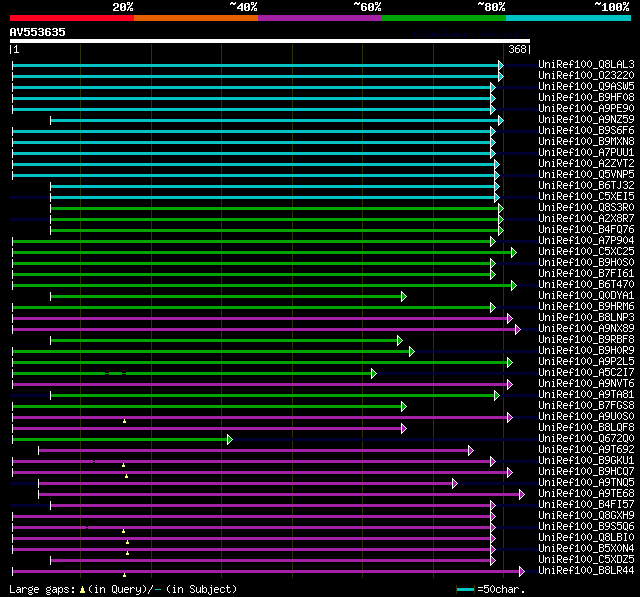Click the cyan ~100% identity color band

[x=568, y=18]
